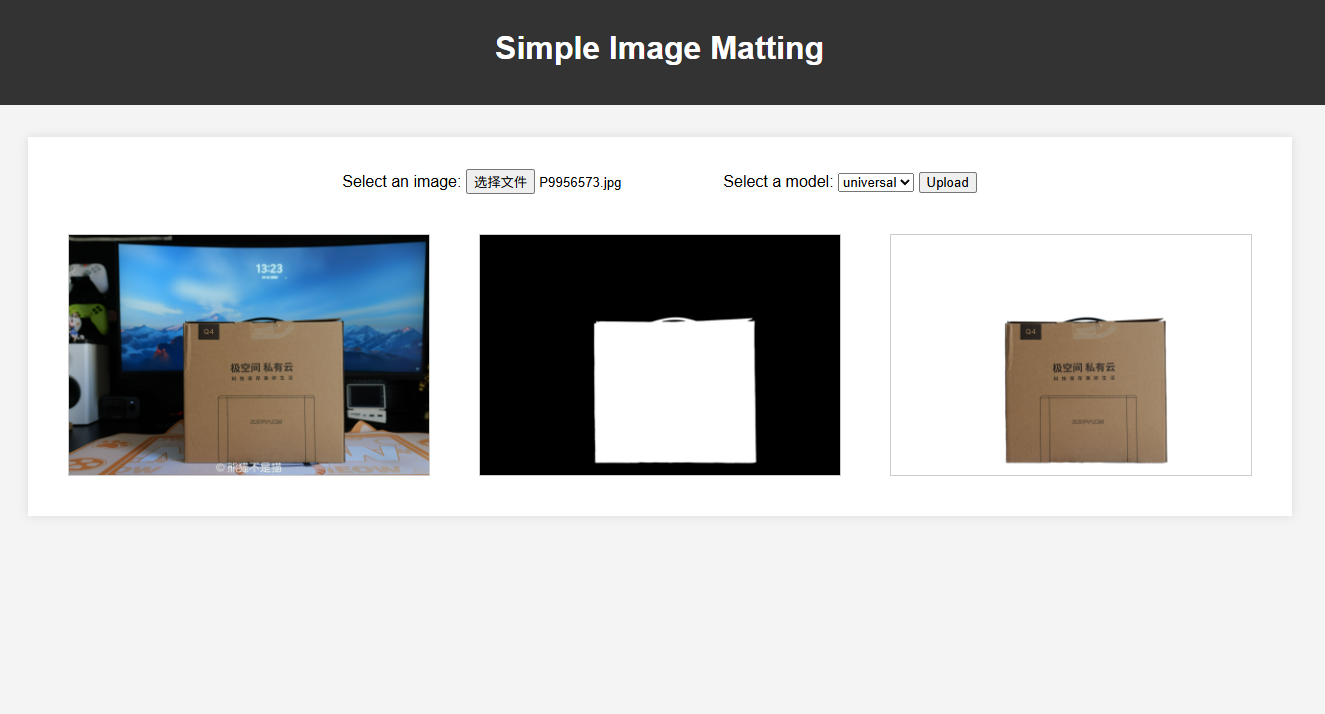This screenshot has width=1325, height=714.
Task: Click the 'Select a model:' label
Action: click(778, 181)
